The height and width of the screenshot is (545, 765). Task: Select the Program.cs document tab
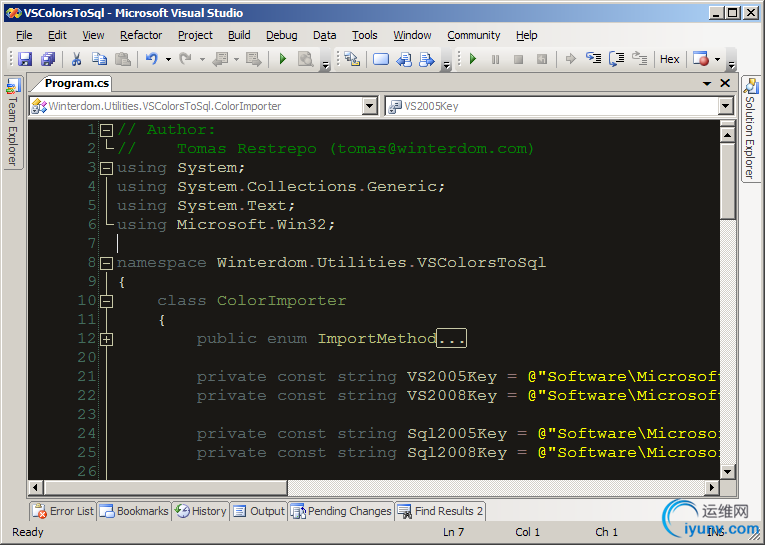tap(77, 83)
